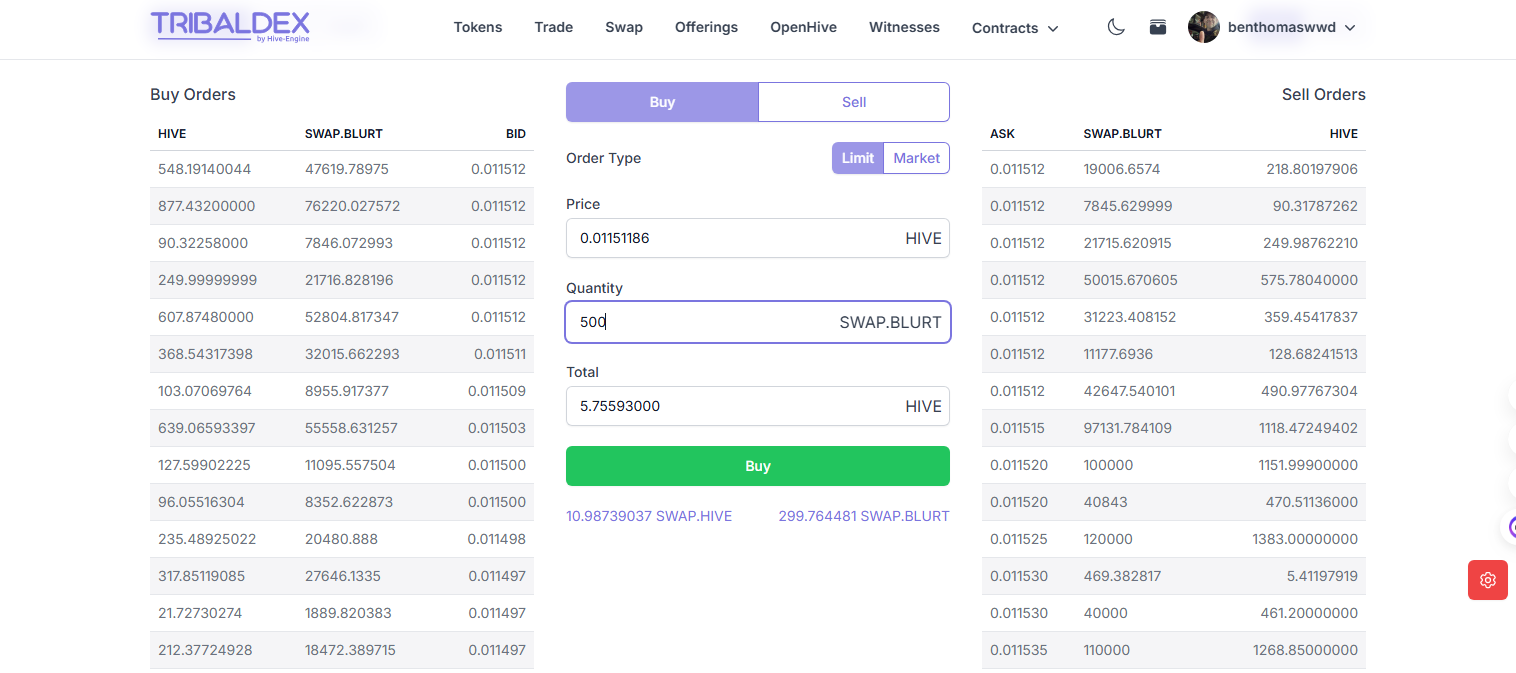
Task: Select the 0.011515 ask sell order row
Action: [1173, 428]
